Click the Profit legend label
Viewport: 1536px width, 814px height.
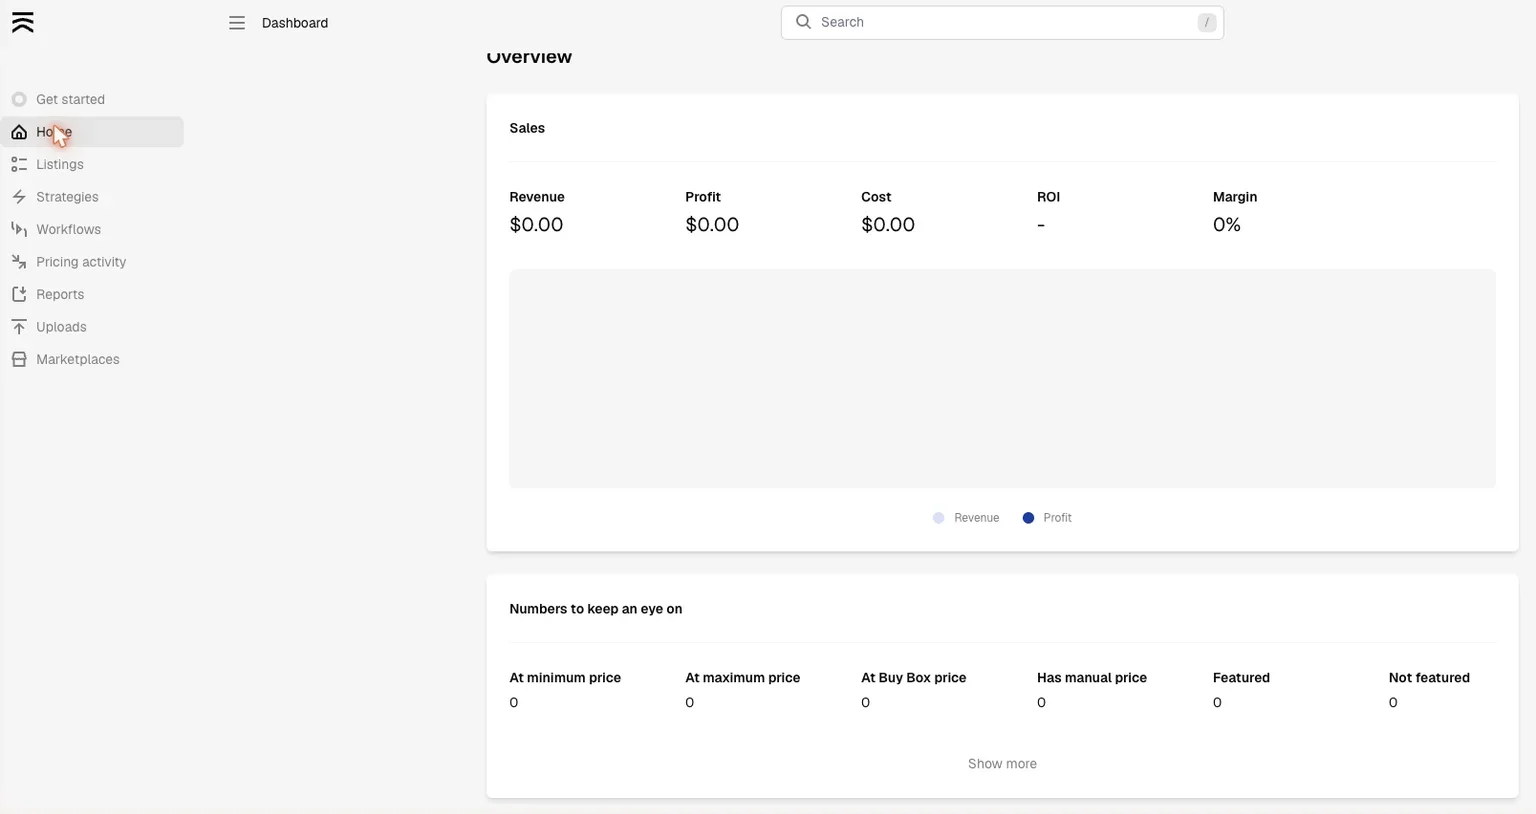(1057, 518)
